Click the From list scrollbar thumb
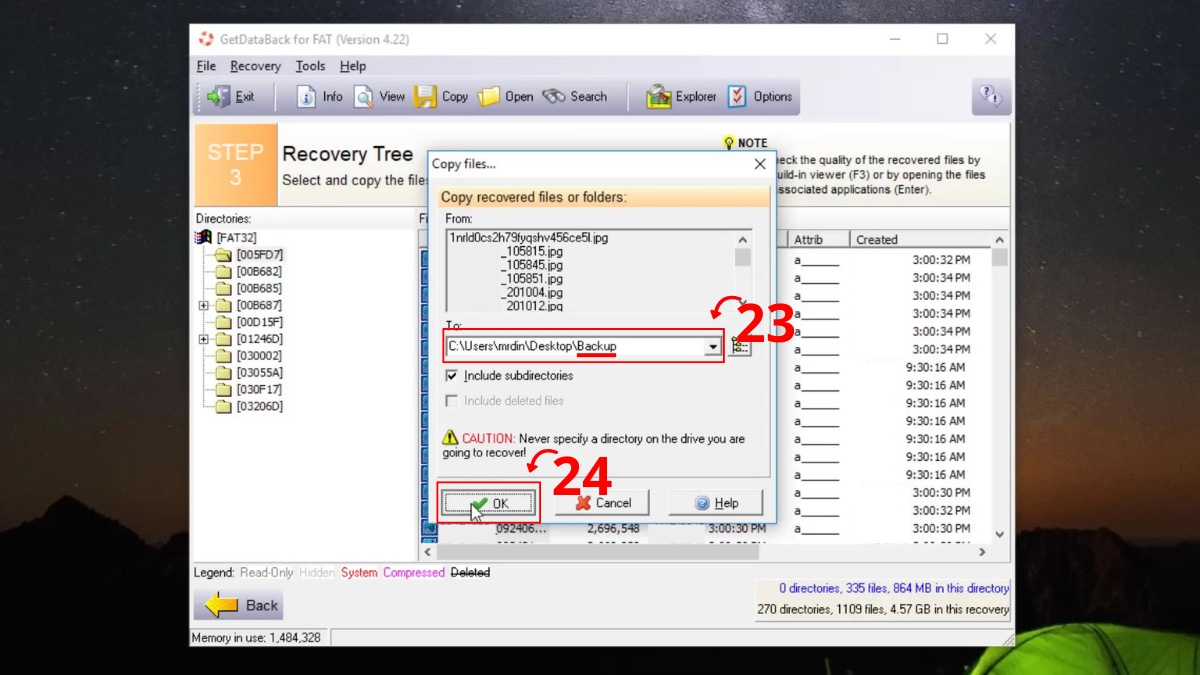 (x=743, y=257)
